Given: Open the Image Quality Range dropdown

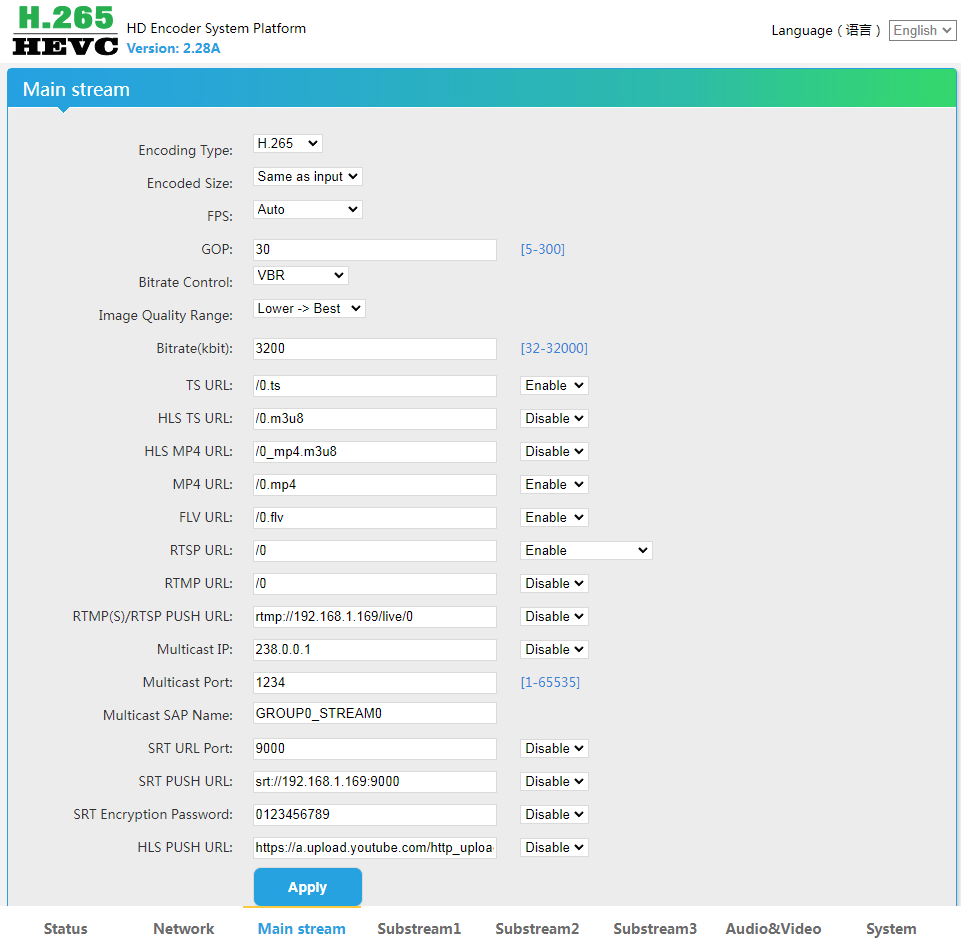Looking at the screenshot, I should (309, 308).
